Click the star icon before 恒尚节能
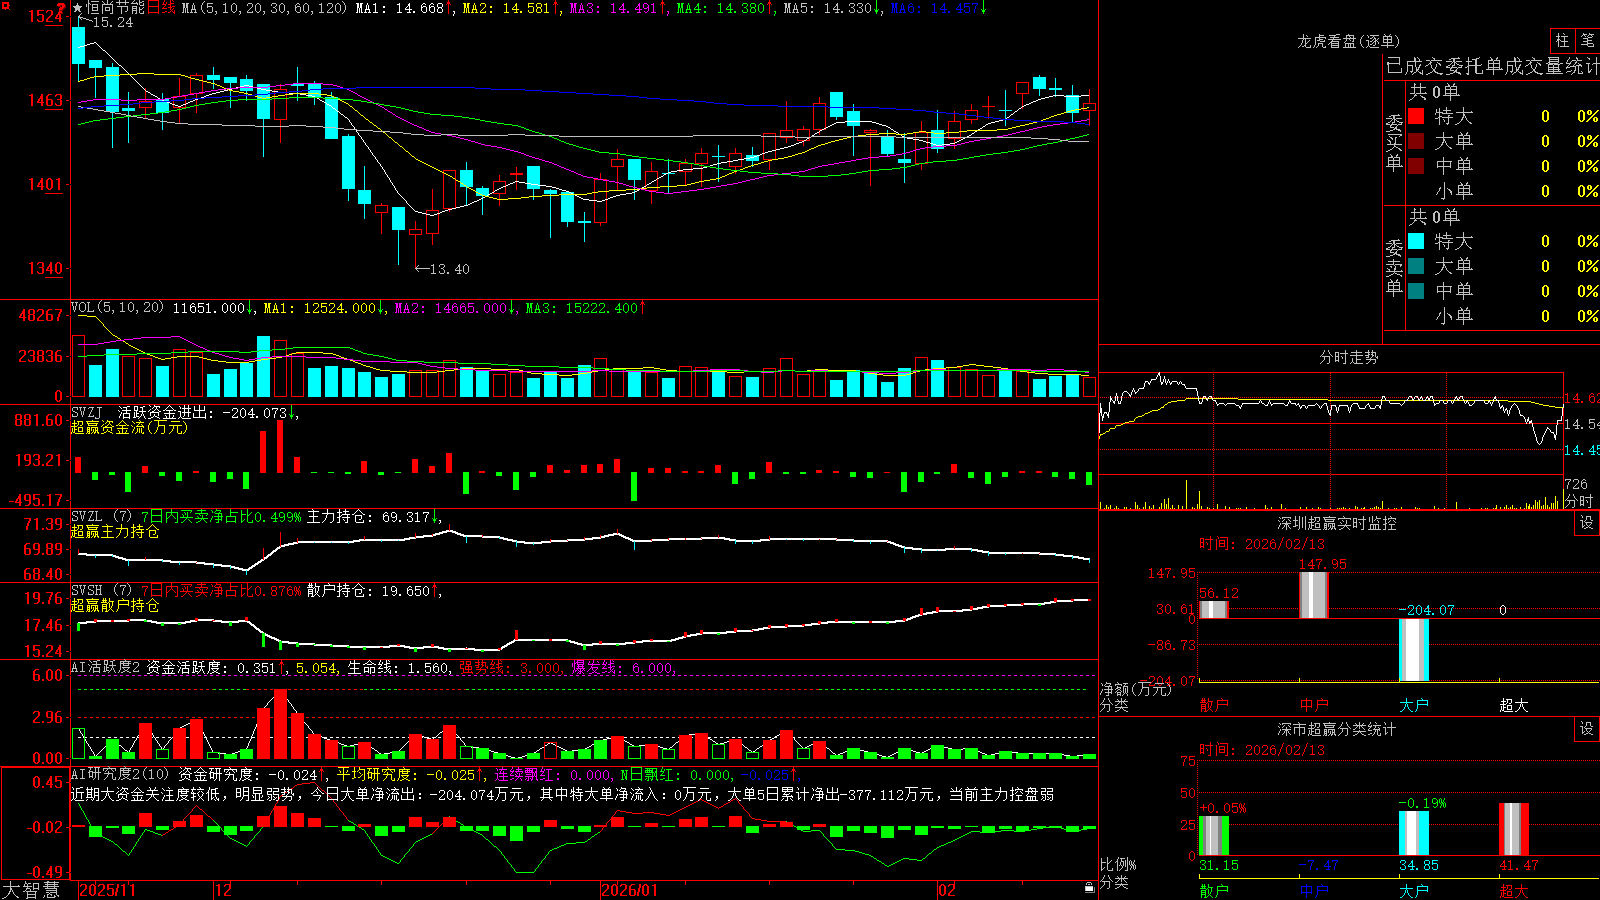Screen dimensions: 1600x900 (x=78, y=8)
